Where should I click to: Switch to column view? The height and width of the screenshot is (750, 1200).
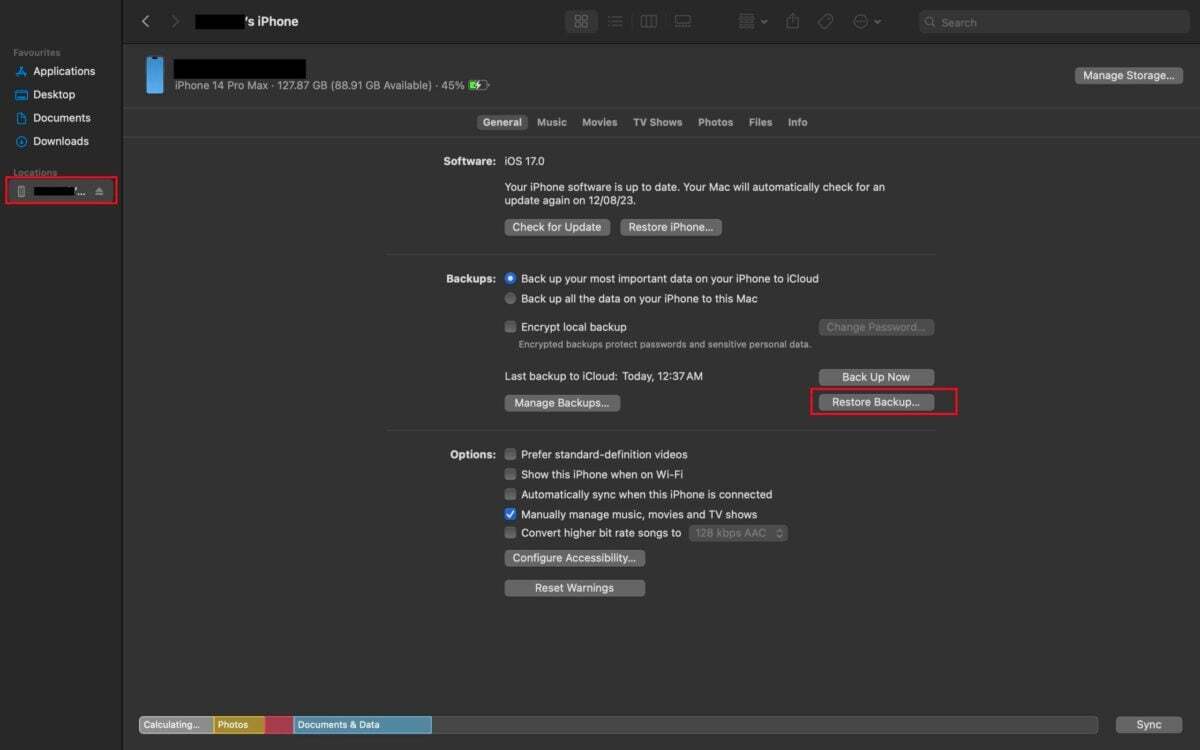click(648, 21)
